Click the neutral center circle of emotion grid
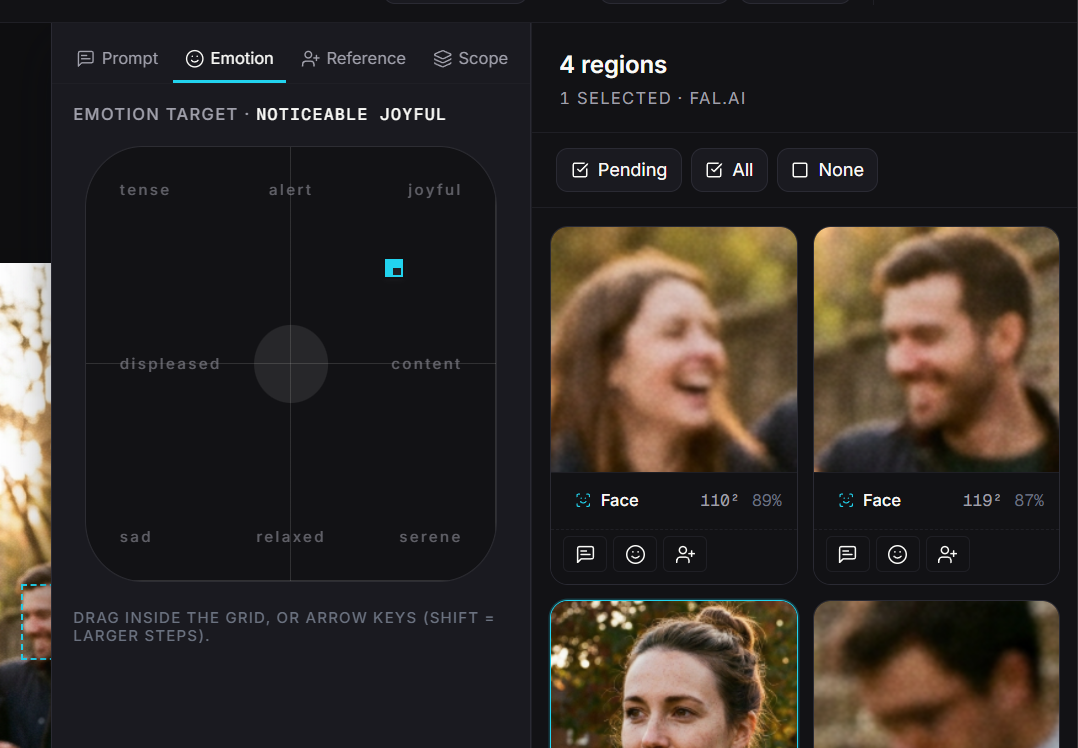This screenshot has height=748, width=1078. (x=291, y=364)
